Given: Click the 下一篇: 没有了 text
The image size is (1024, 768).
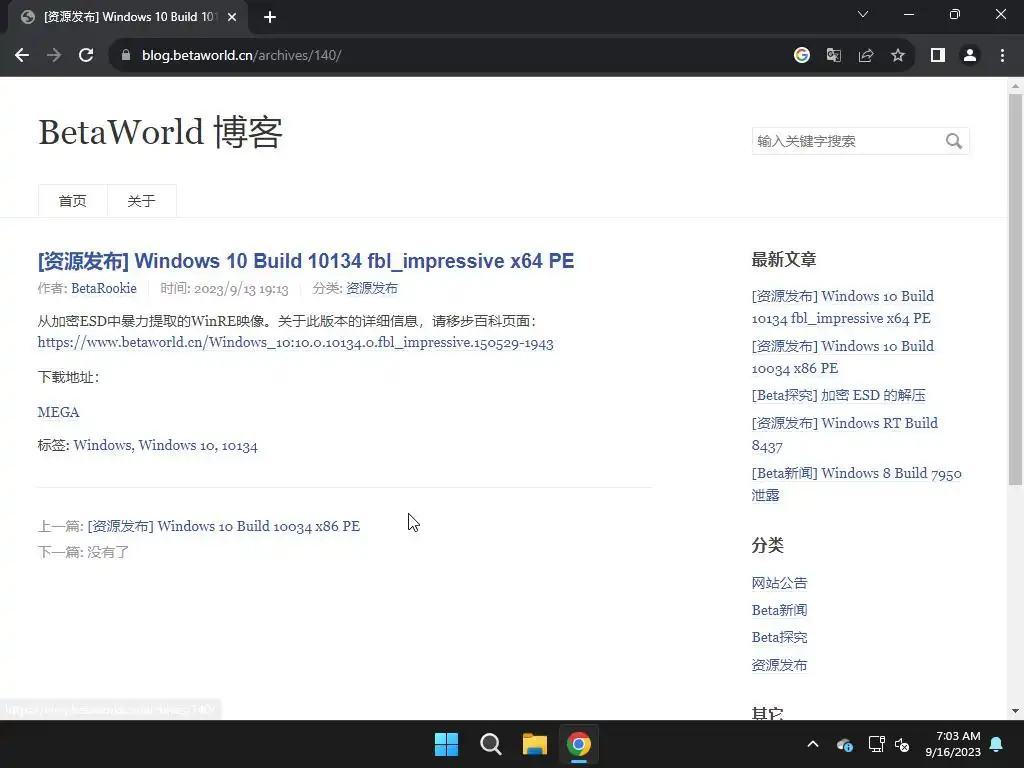Looking at the screenshot, I should point(83,552).
